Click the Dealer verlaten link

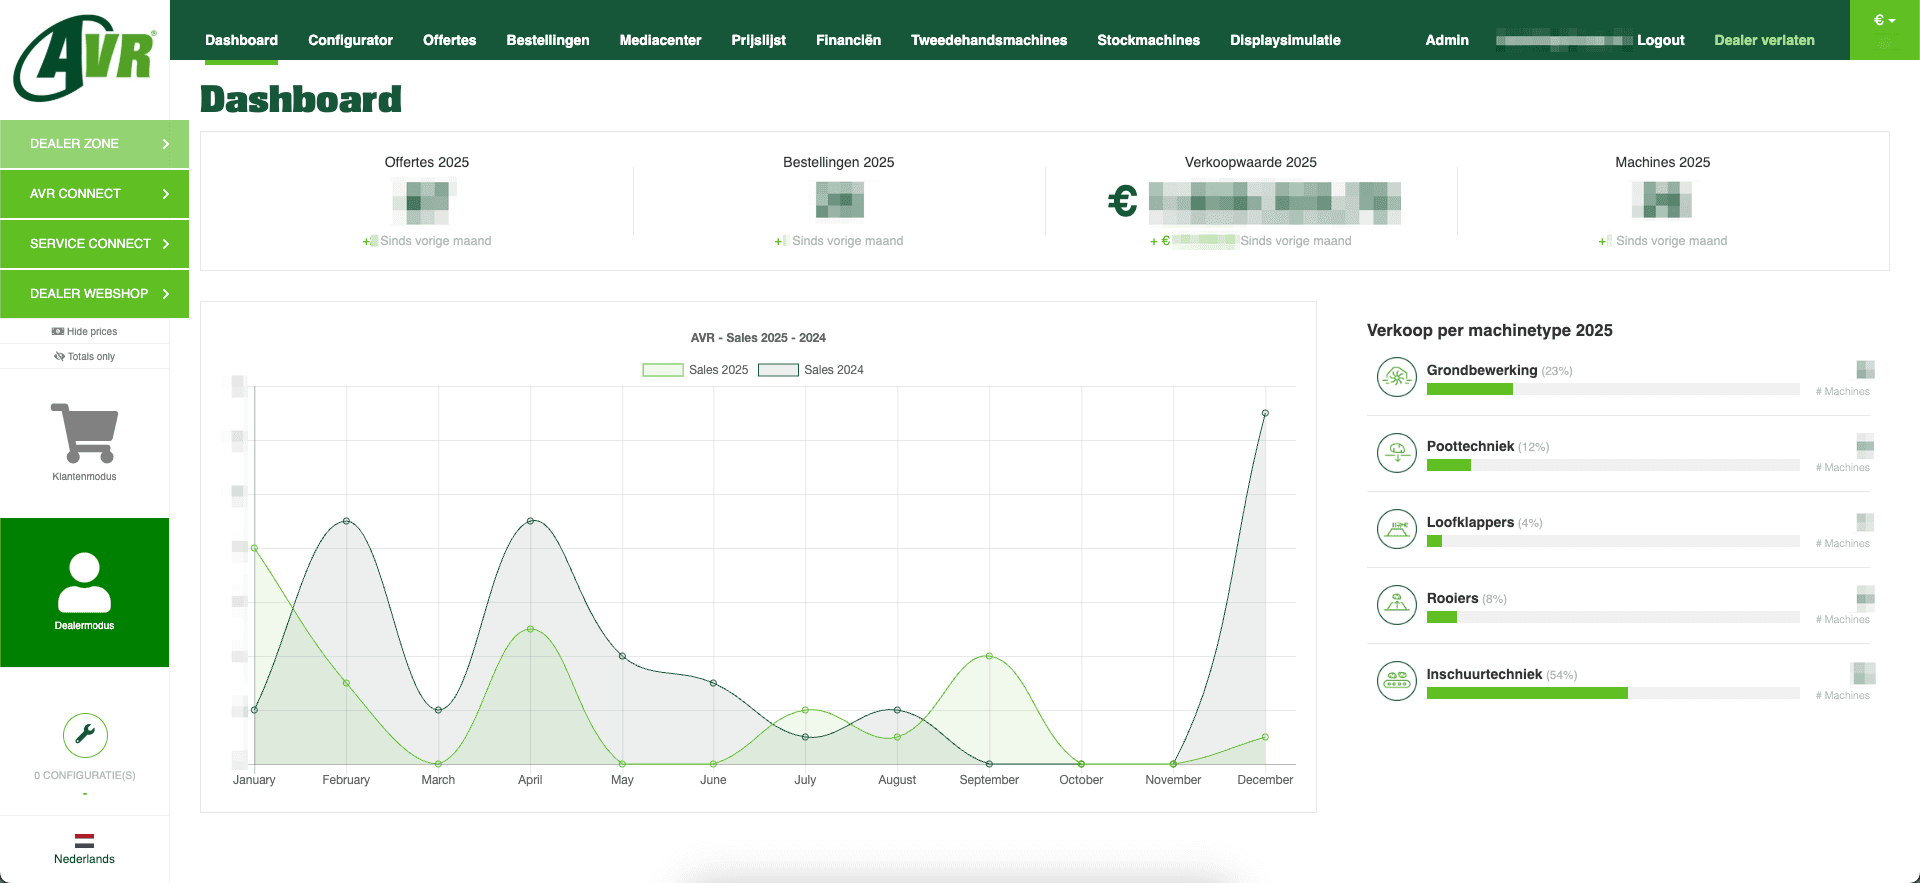(1764, 40)
